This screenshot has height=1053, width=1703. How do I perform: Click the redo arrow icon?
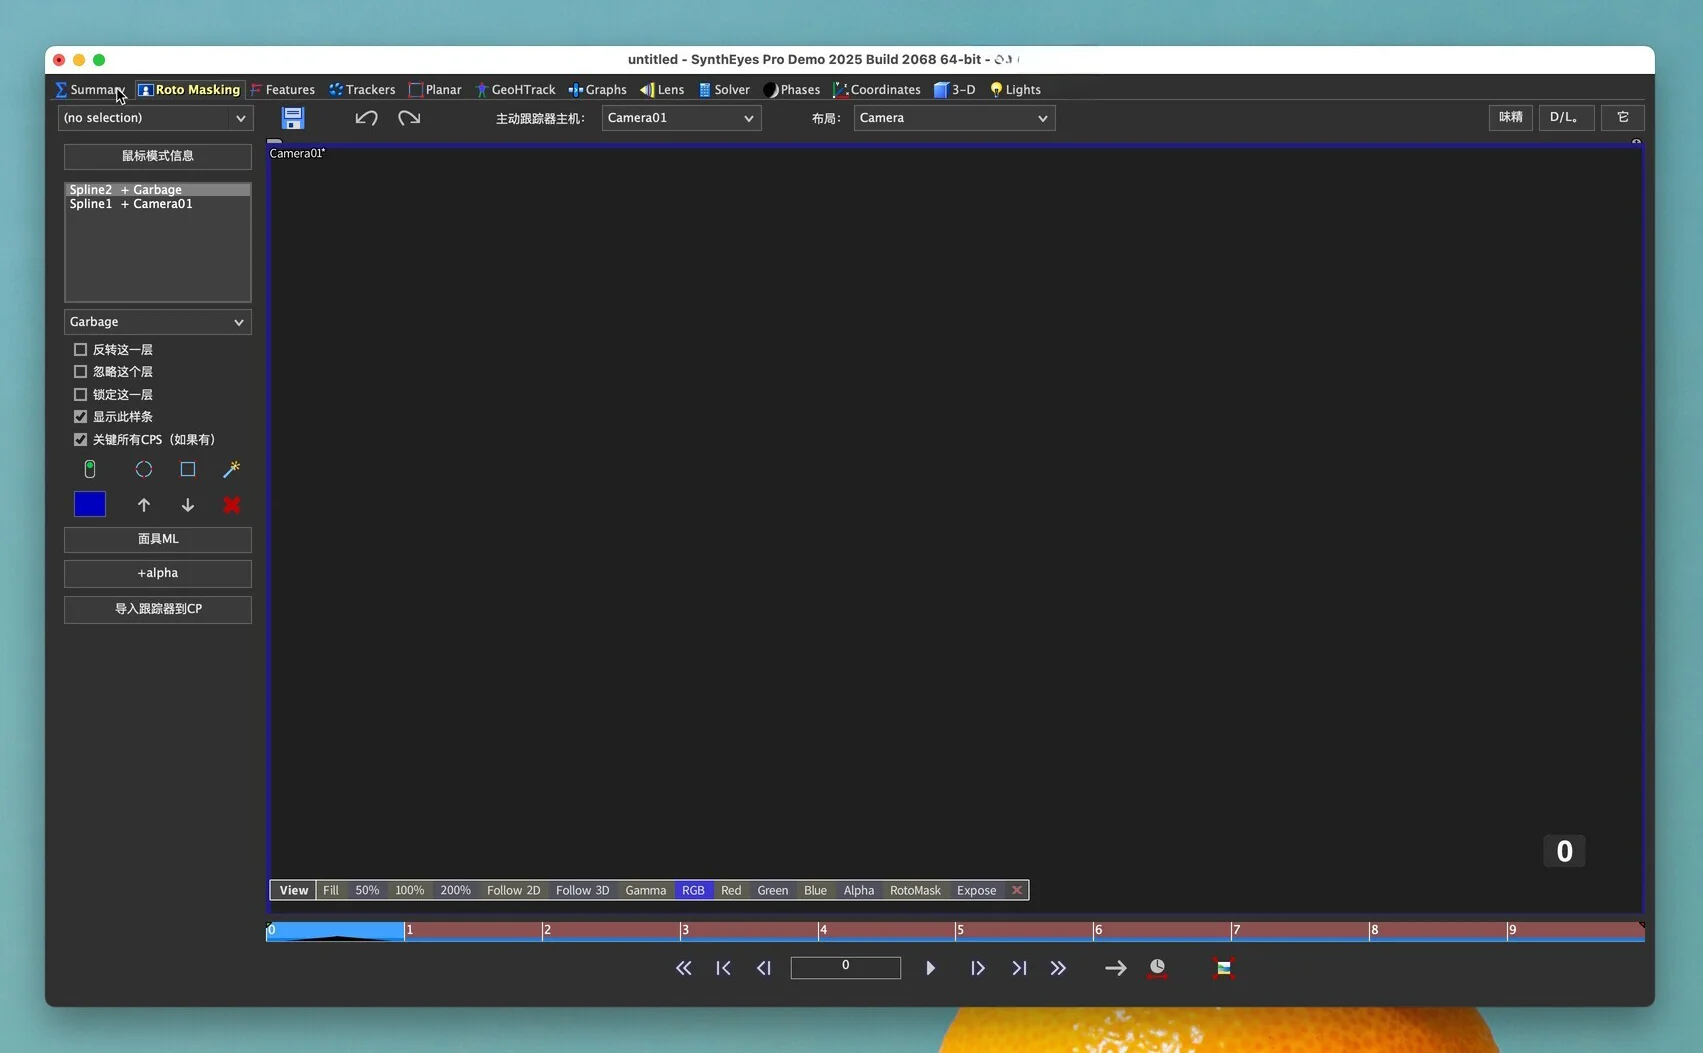tap(409, 118)
